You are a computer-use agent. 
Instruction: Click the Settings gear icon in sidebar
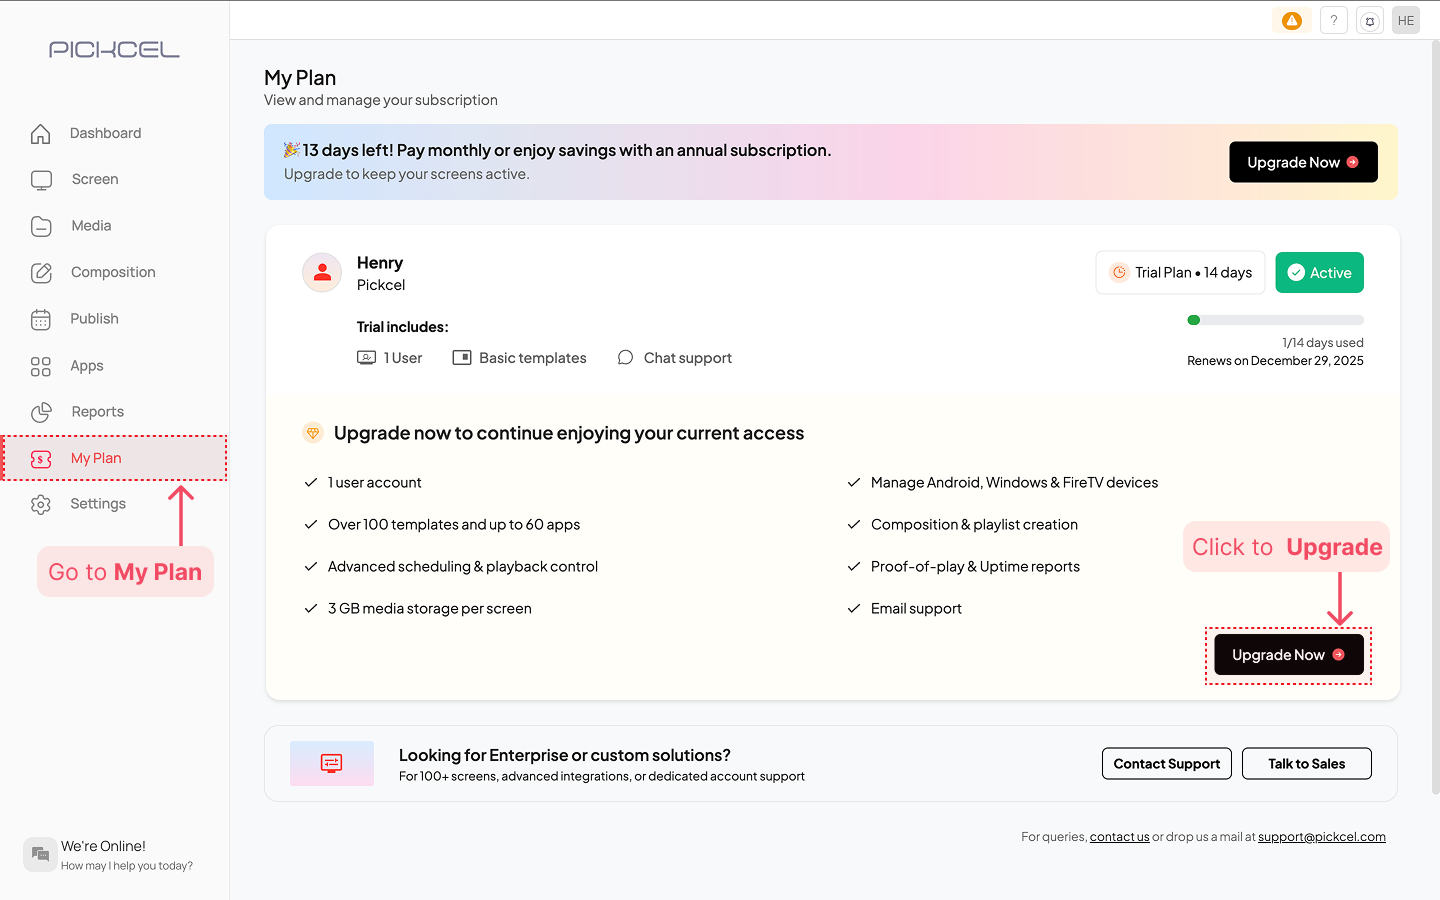click(41, 505)
